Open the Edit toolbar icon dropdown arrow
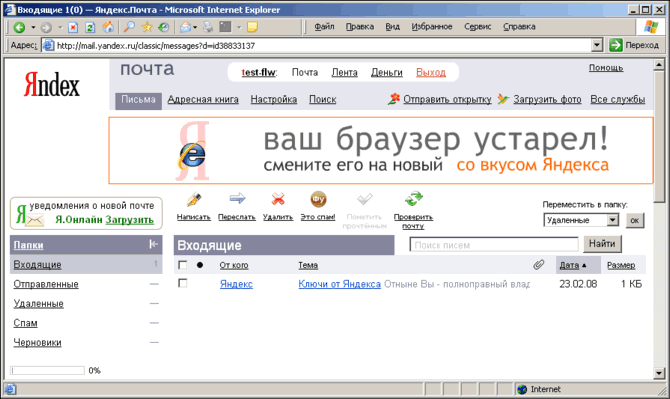This screenshot has height=399, width=670. pyautogui.click(x=239, y=27)
